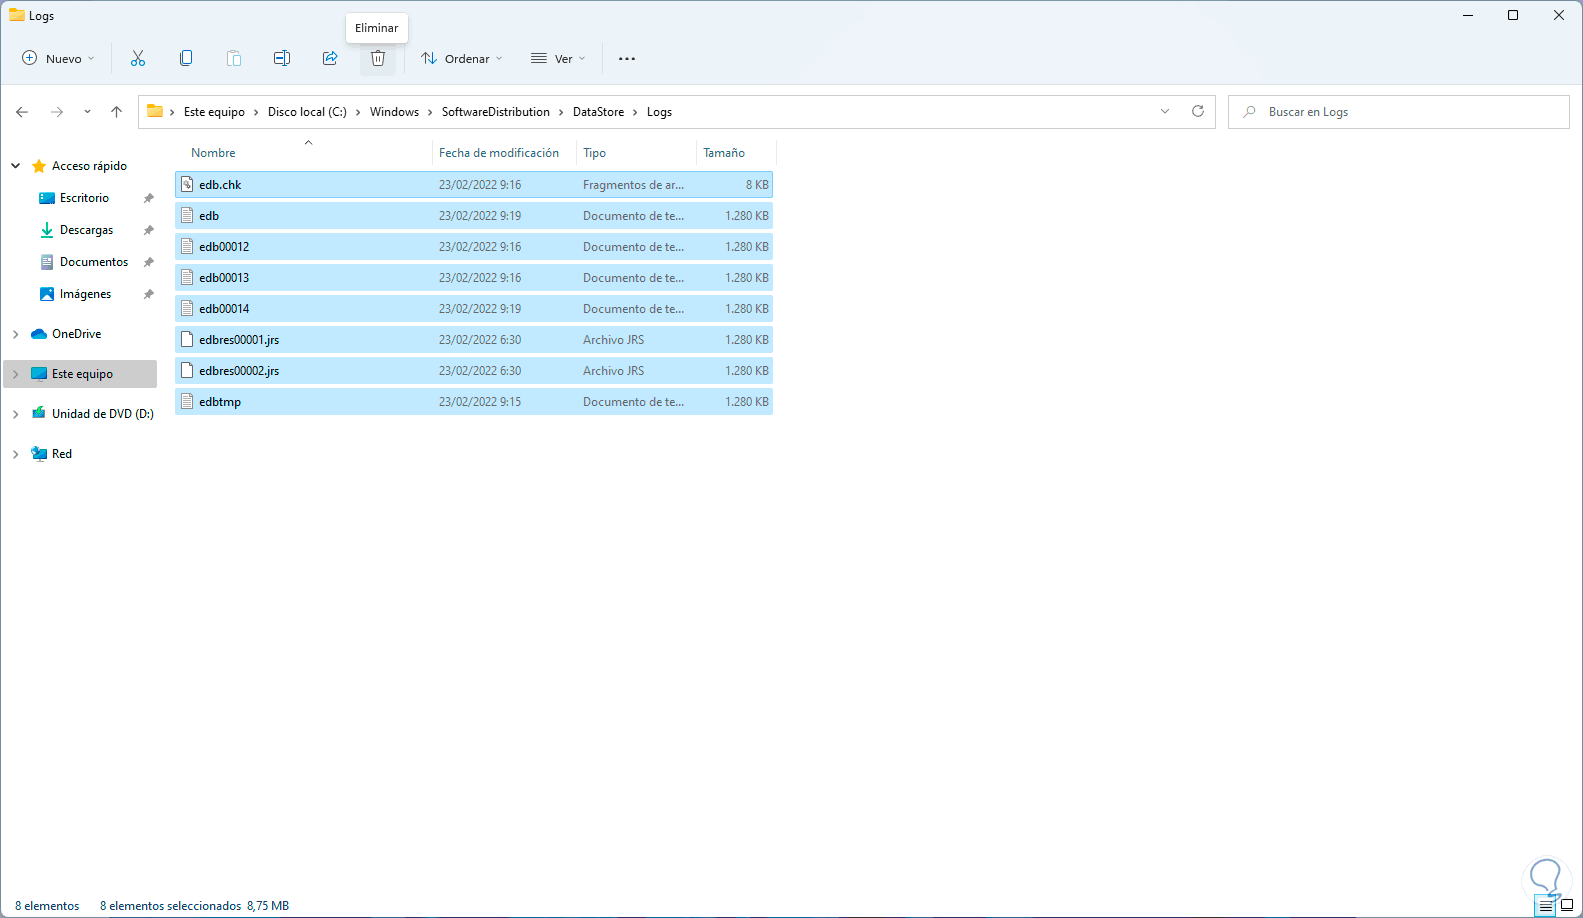Switch to details view layout icon
The height and width of the screenshot is (918, 1583).
pos(1546,906)
